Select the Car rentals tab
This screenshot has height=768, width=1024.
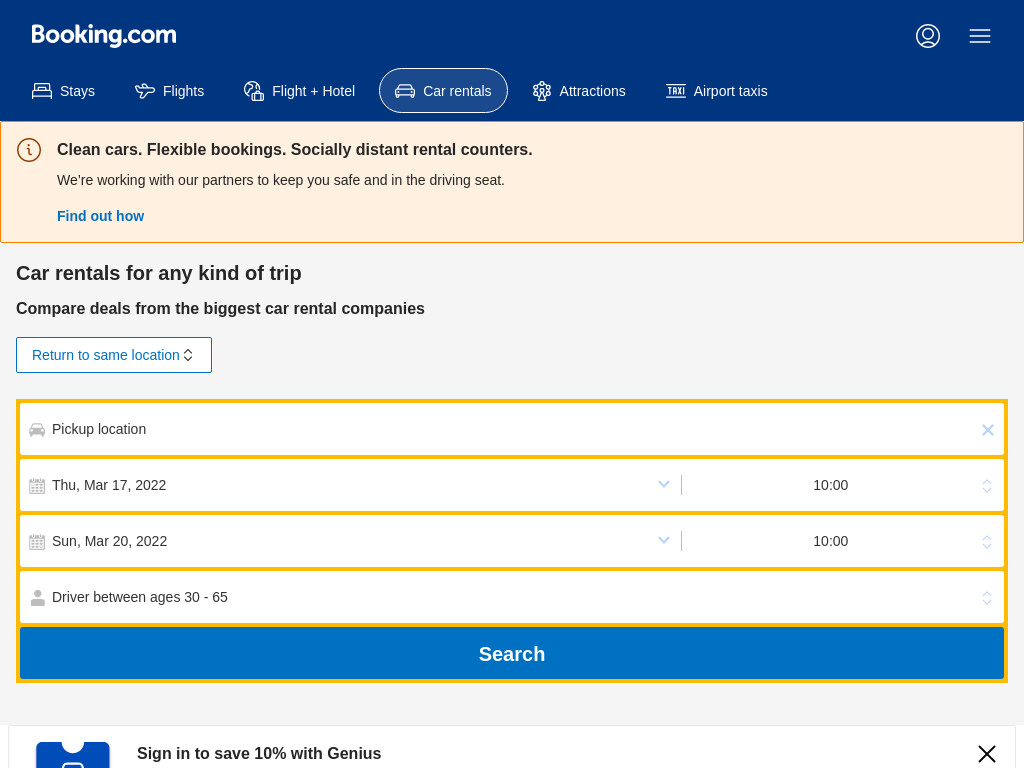[x=443, y=91]
